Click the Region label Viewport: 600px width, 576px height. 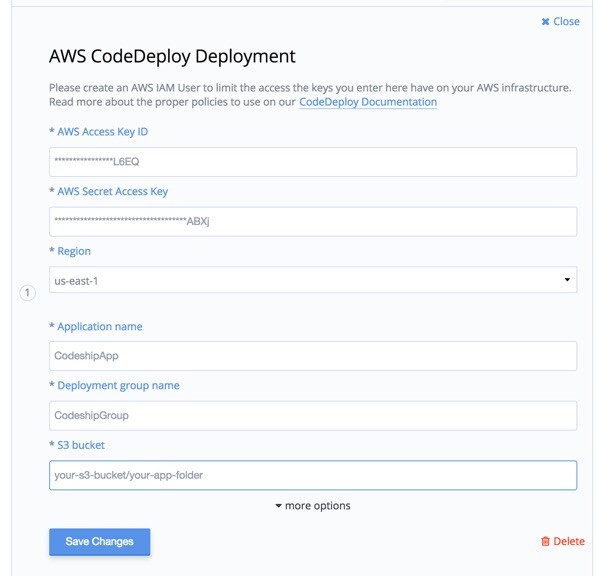click(74, 251)
